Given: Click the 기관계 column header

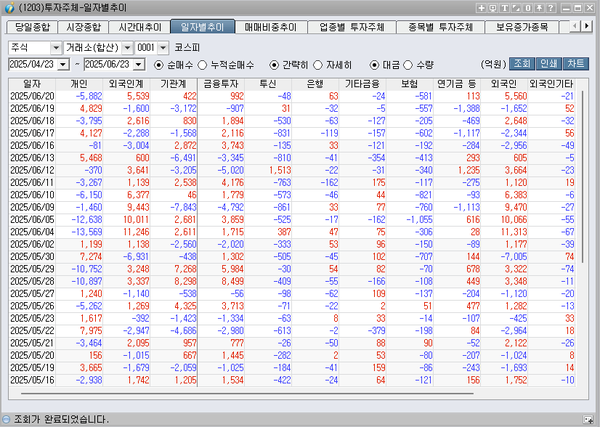Looking at the screenshot, I should [x=173, y=84].
